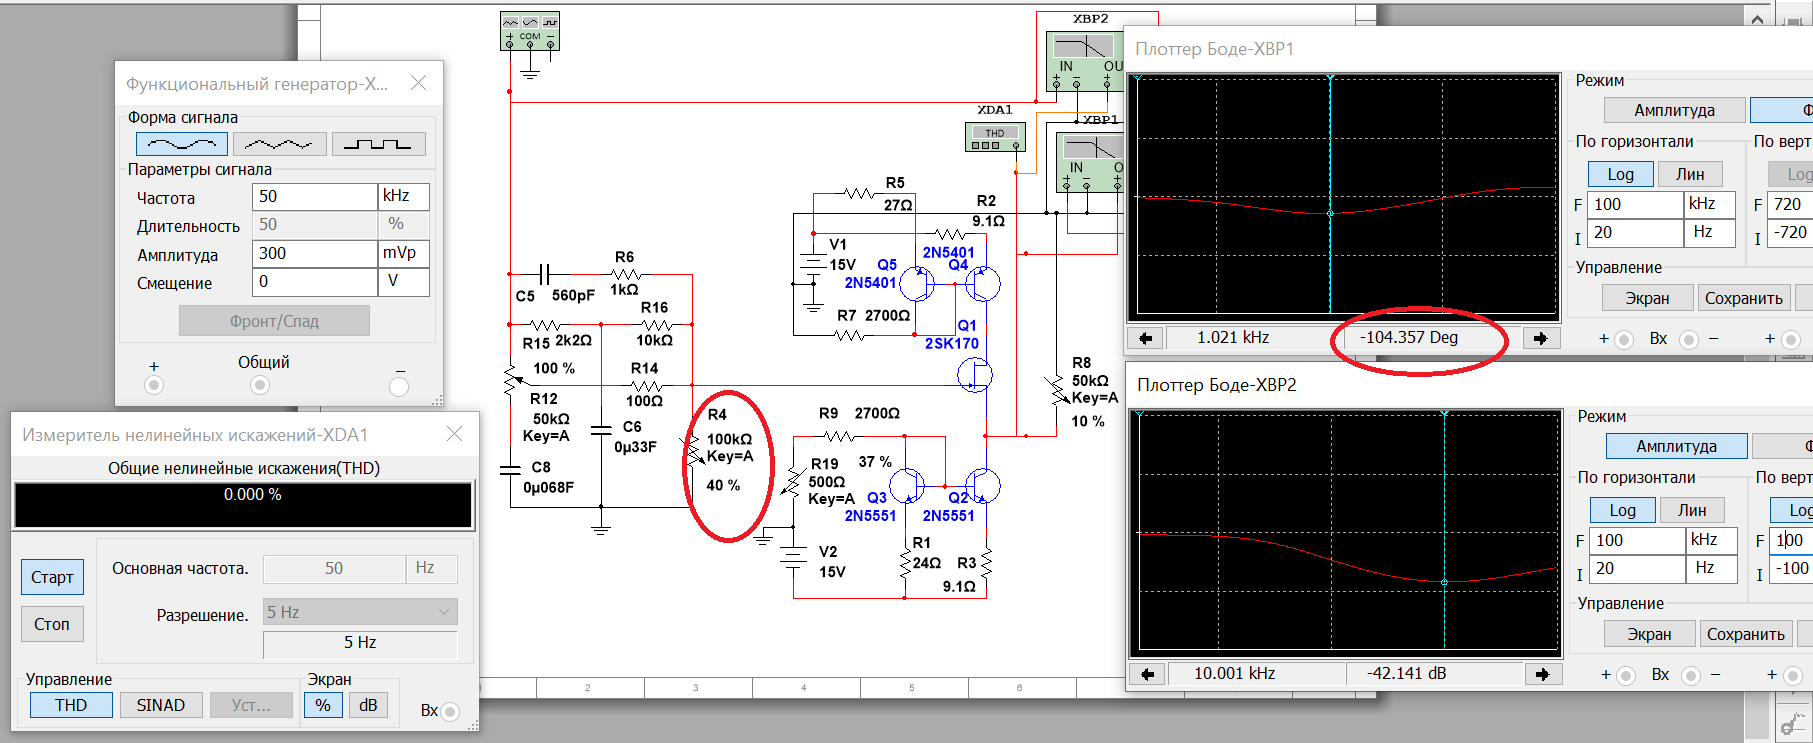The image size is (1813, 743).
Task: Move XBP1 cursor left with arrow
Action: (x=1146, y=338)
